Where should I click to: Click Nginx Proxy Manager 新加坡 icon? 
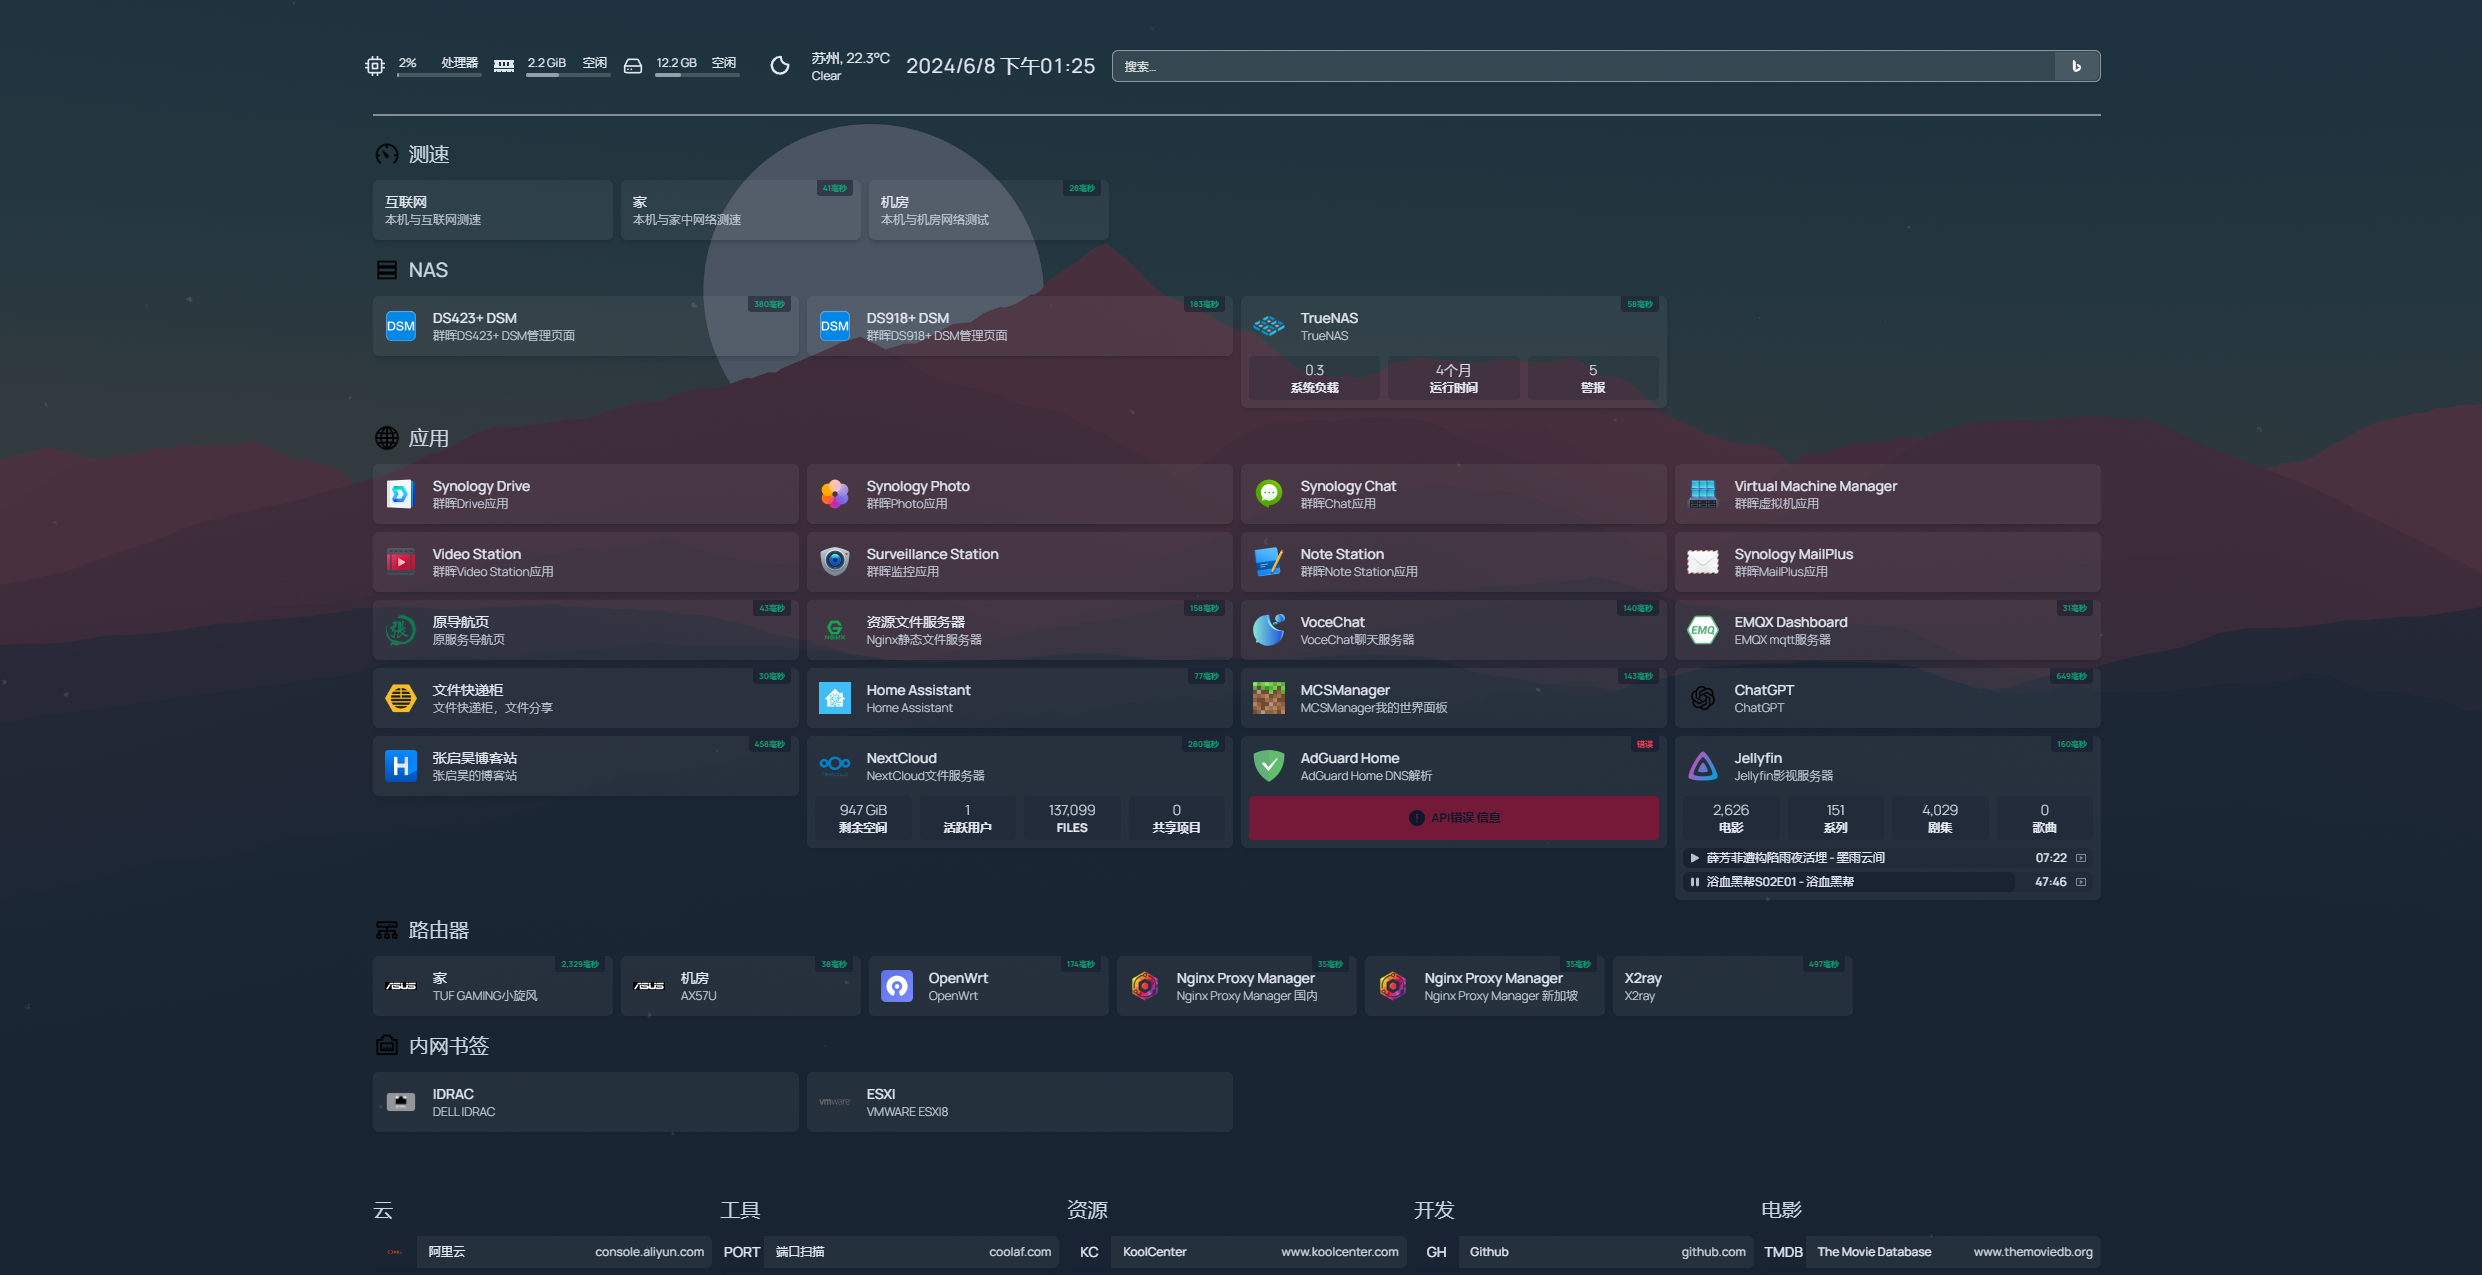pyautogui.click(x=1393, y=986)
